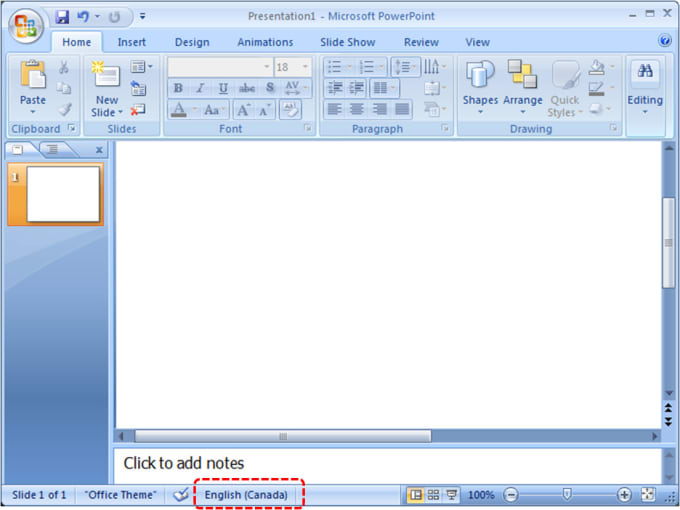680x510 pixels.
Task: Switch to the Outline pane tab
Action: [x=53, y=150]
